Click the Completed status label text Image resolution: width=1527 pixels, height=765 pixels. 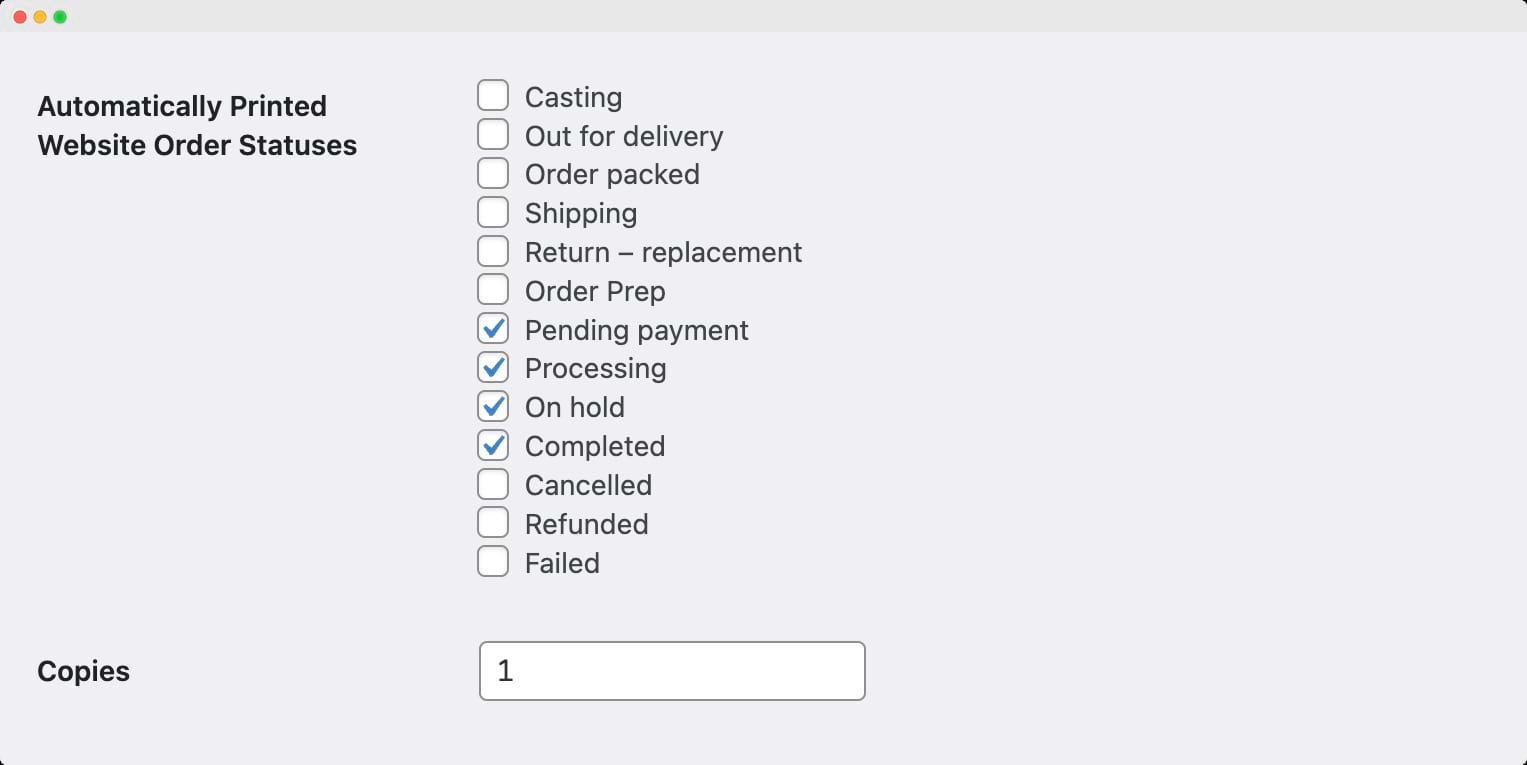pos(595,446)
